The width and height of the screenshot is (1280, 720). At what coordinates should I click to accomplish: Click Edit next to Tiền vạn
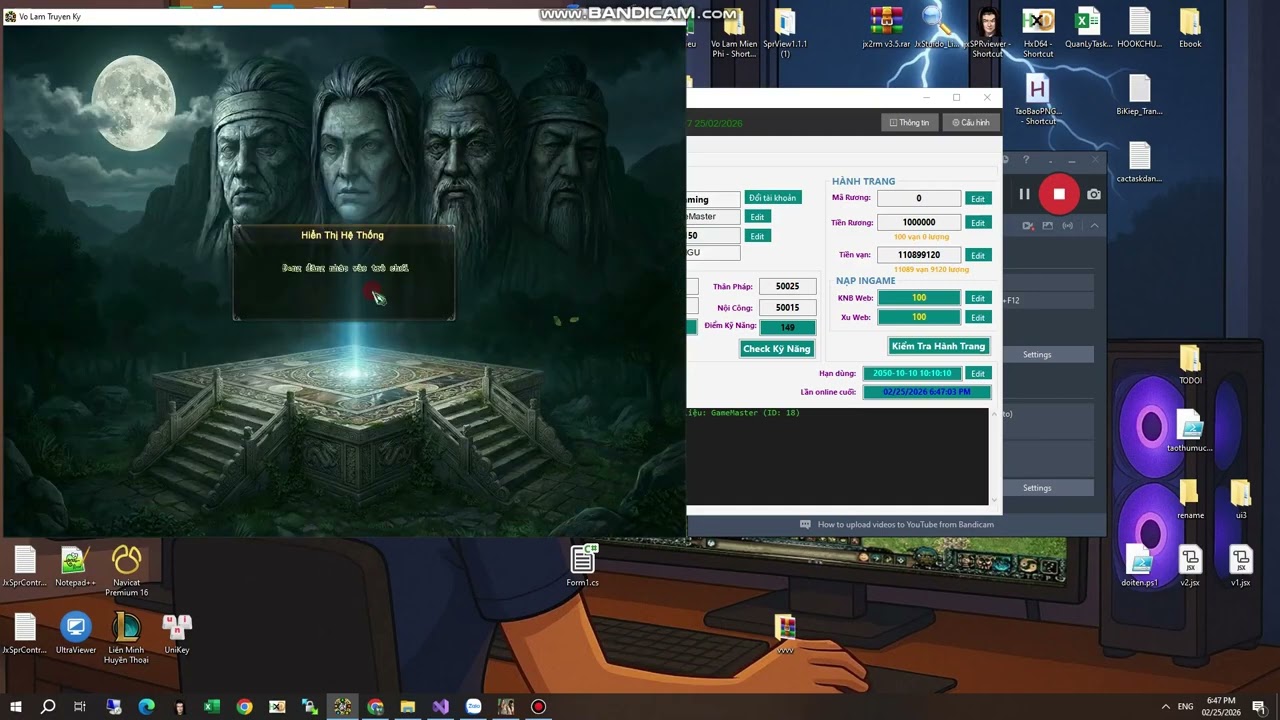pos(977,255)
